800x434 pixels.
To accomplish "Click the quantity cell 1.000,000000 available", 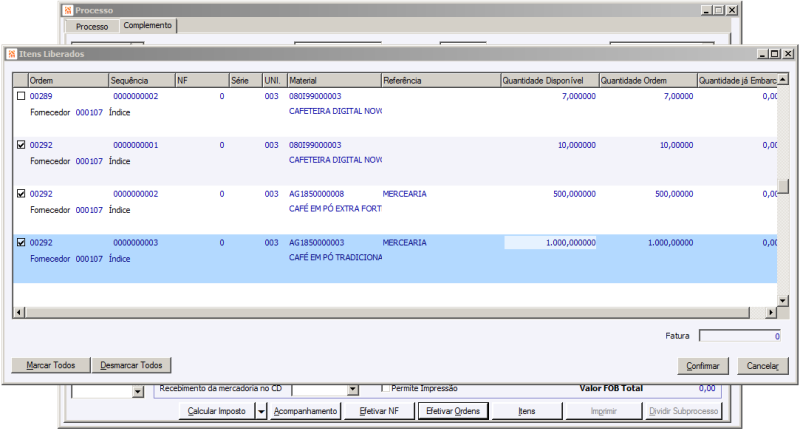I will 550,242.
